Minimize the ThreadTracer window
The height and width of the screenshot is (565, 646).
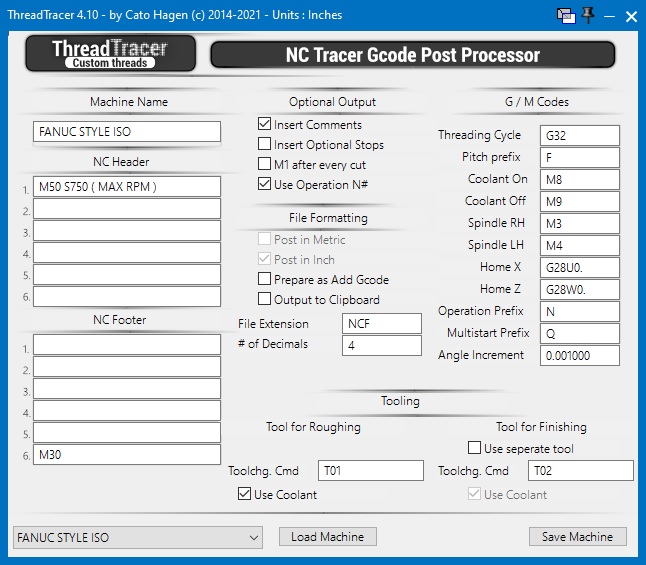(x=609, y=16)
